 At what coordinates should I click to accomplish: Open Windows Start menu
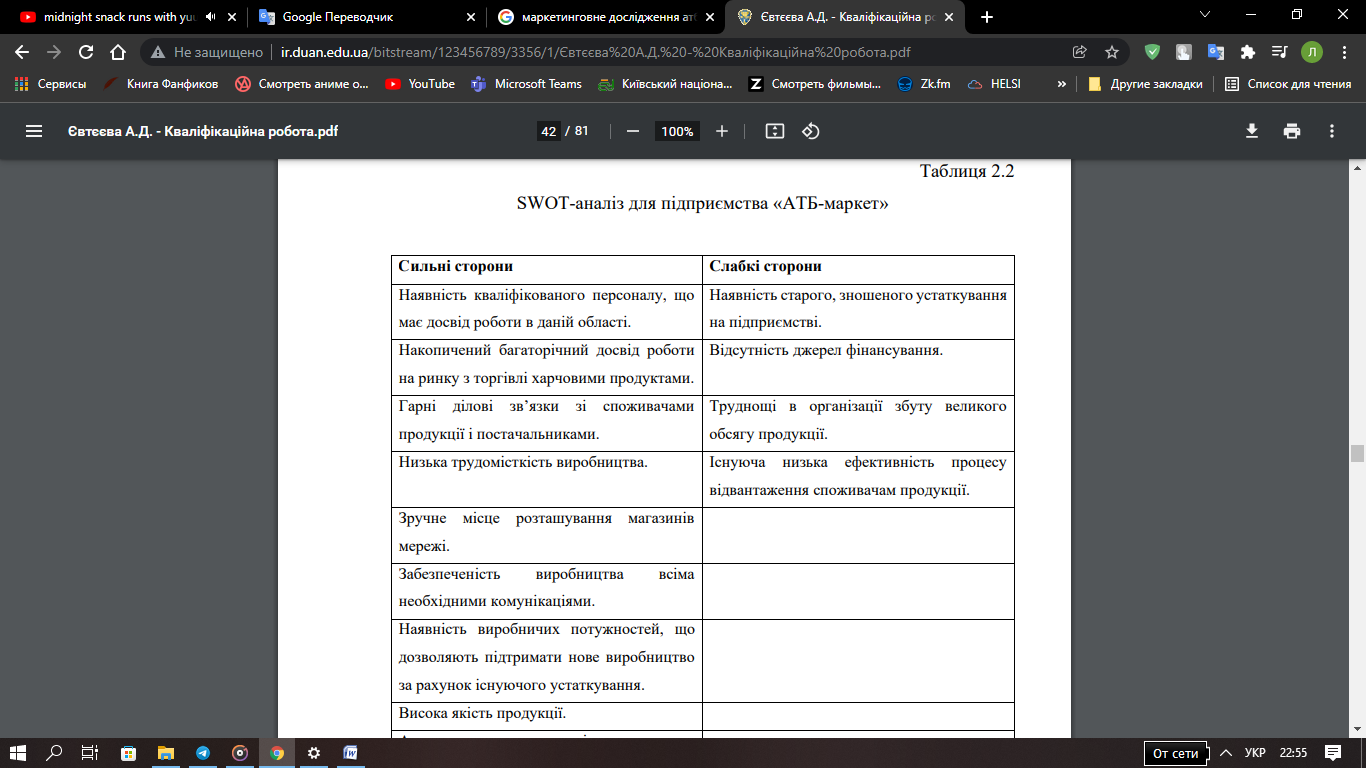tap(18, 753)
